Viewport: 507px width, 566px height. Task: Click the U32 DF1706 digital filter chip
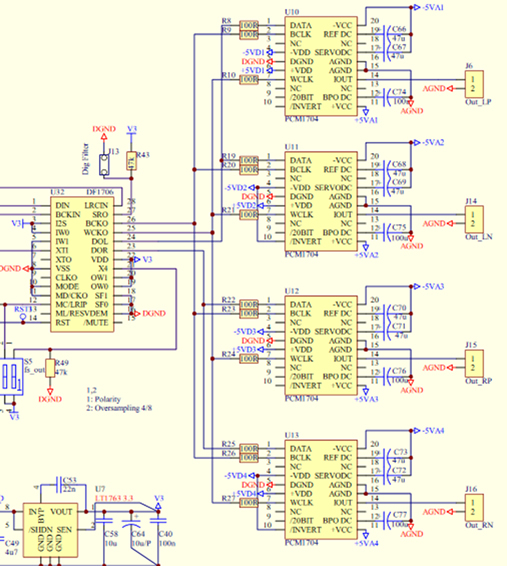click(82, 264)
